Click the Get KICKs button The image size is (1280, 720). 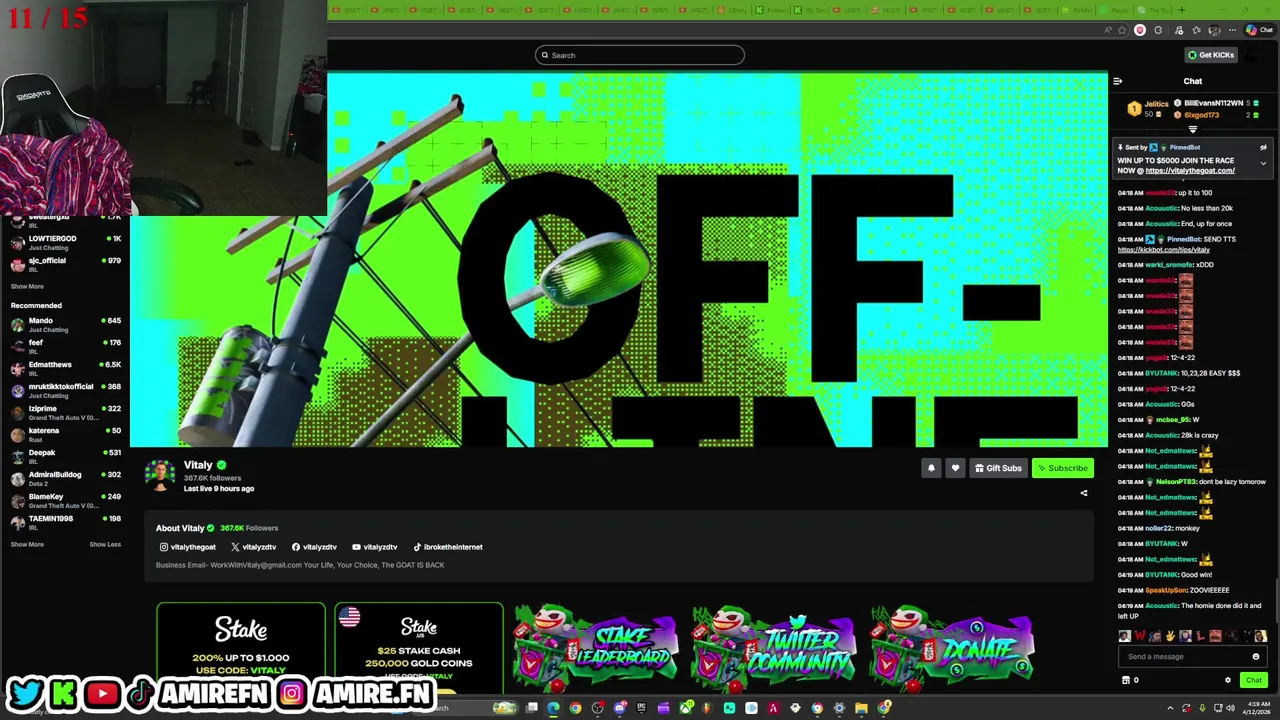coord(1211,55)
